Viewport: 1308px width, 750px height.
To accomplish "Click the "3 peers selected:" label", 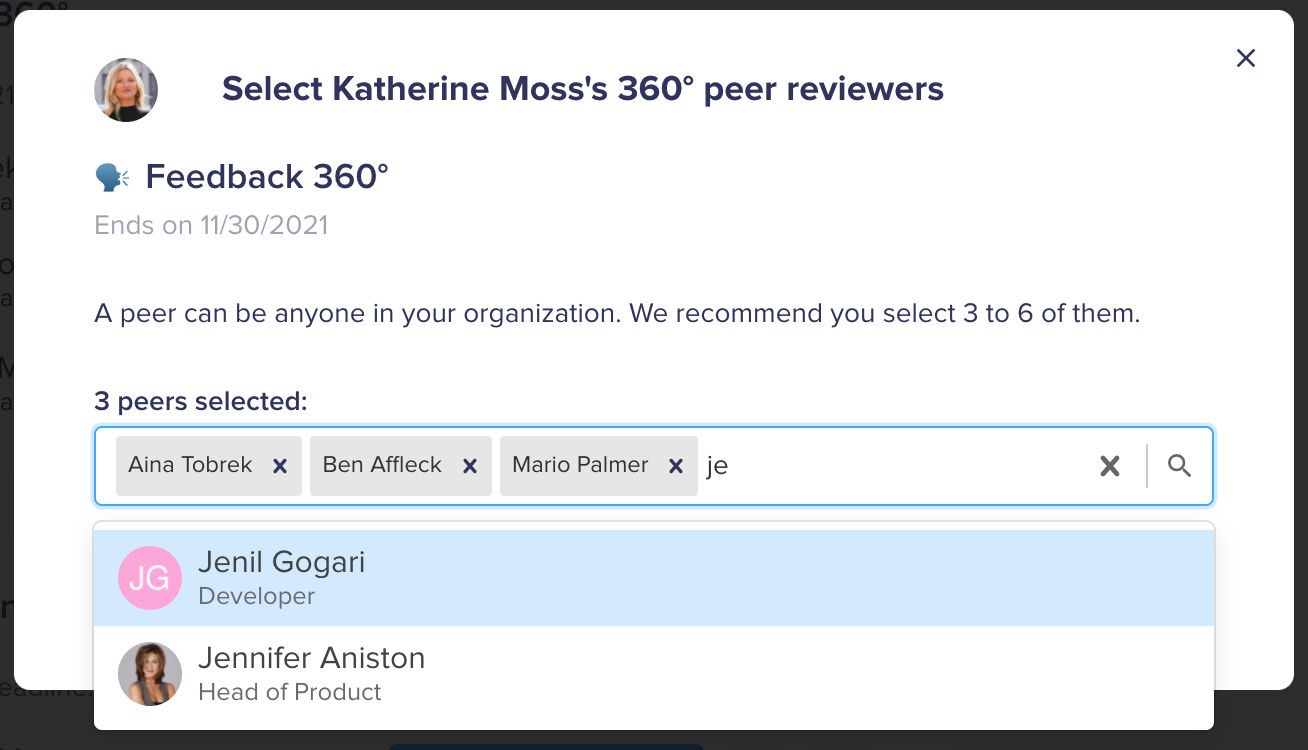I will tap(201, 402).
